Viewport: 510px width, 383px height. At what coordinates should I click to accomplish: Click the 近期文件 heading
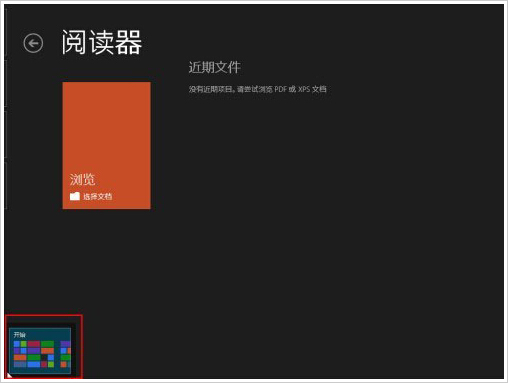214,67
